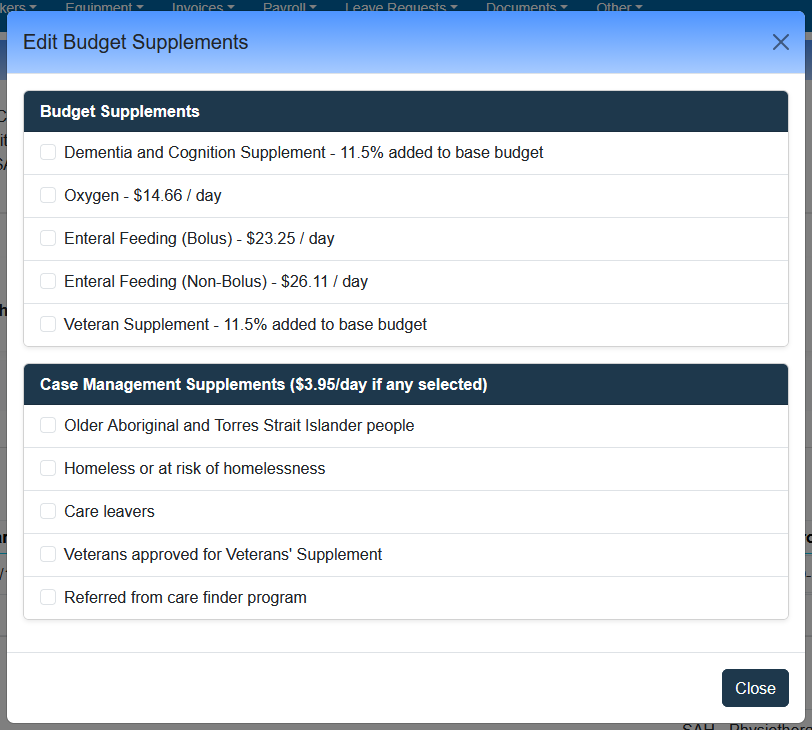Expand the Other navigation dropdown
Image resolution: width=812 pixels, height=730 pixels.
click(x=620, y=7)
